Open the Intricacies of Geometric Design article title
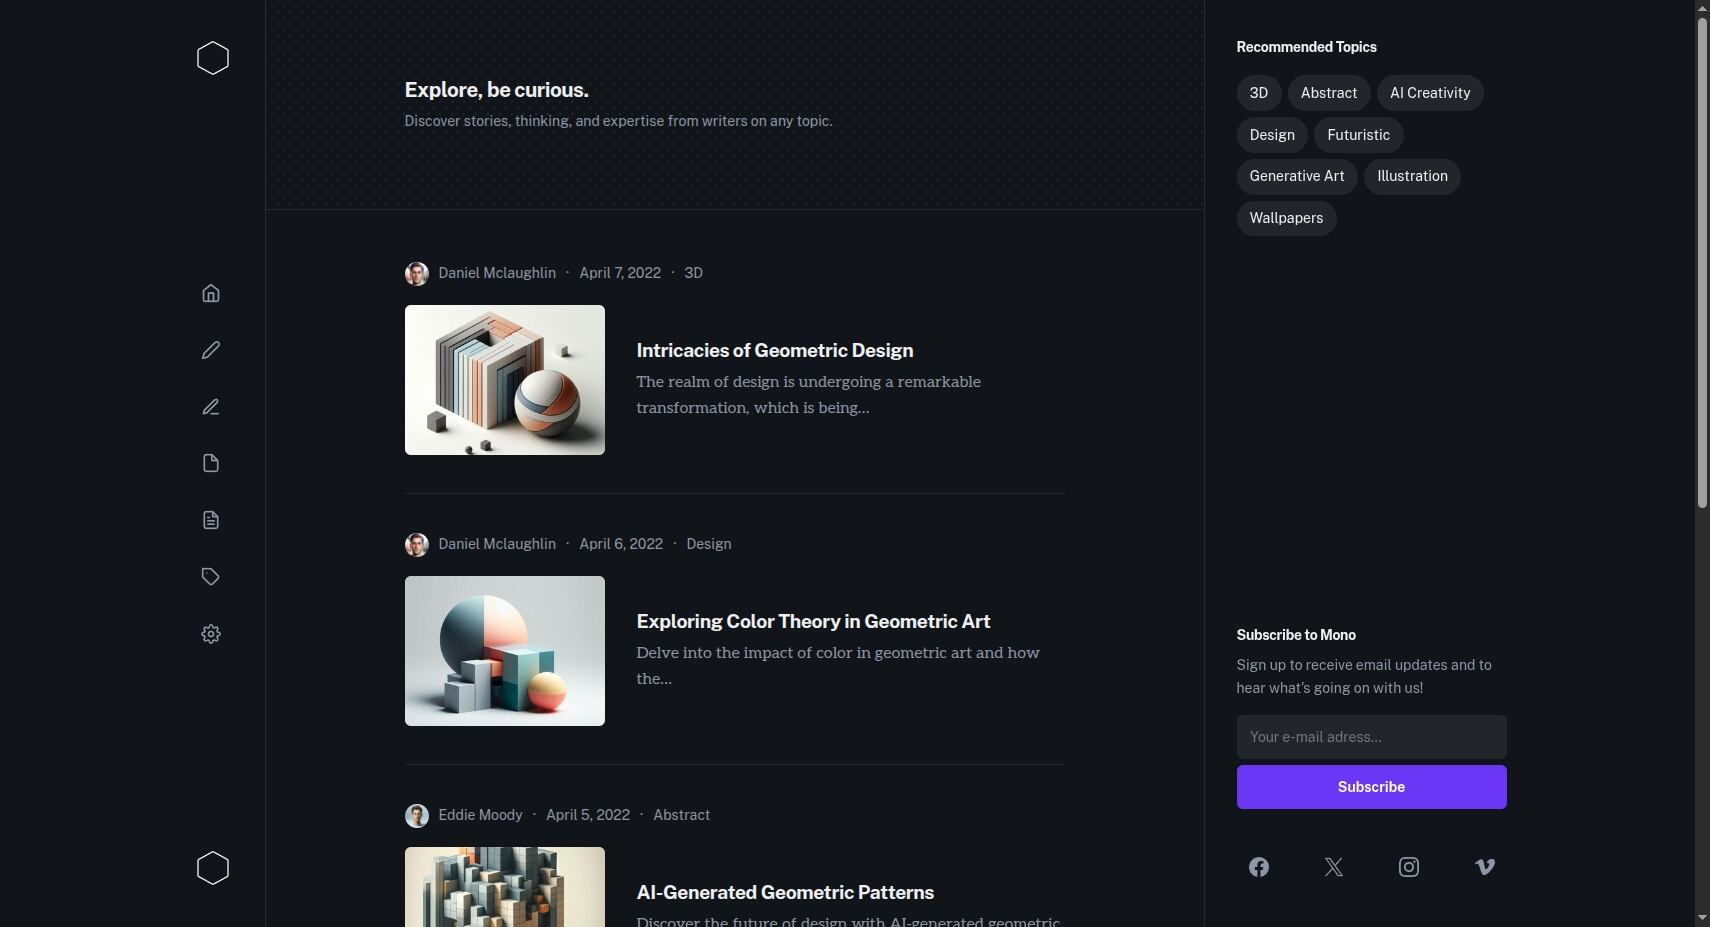This screenshot has width=1710, height=927. tap(775, 350)
